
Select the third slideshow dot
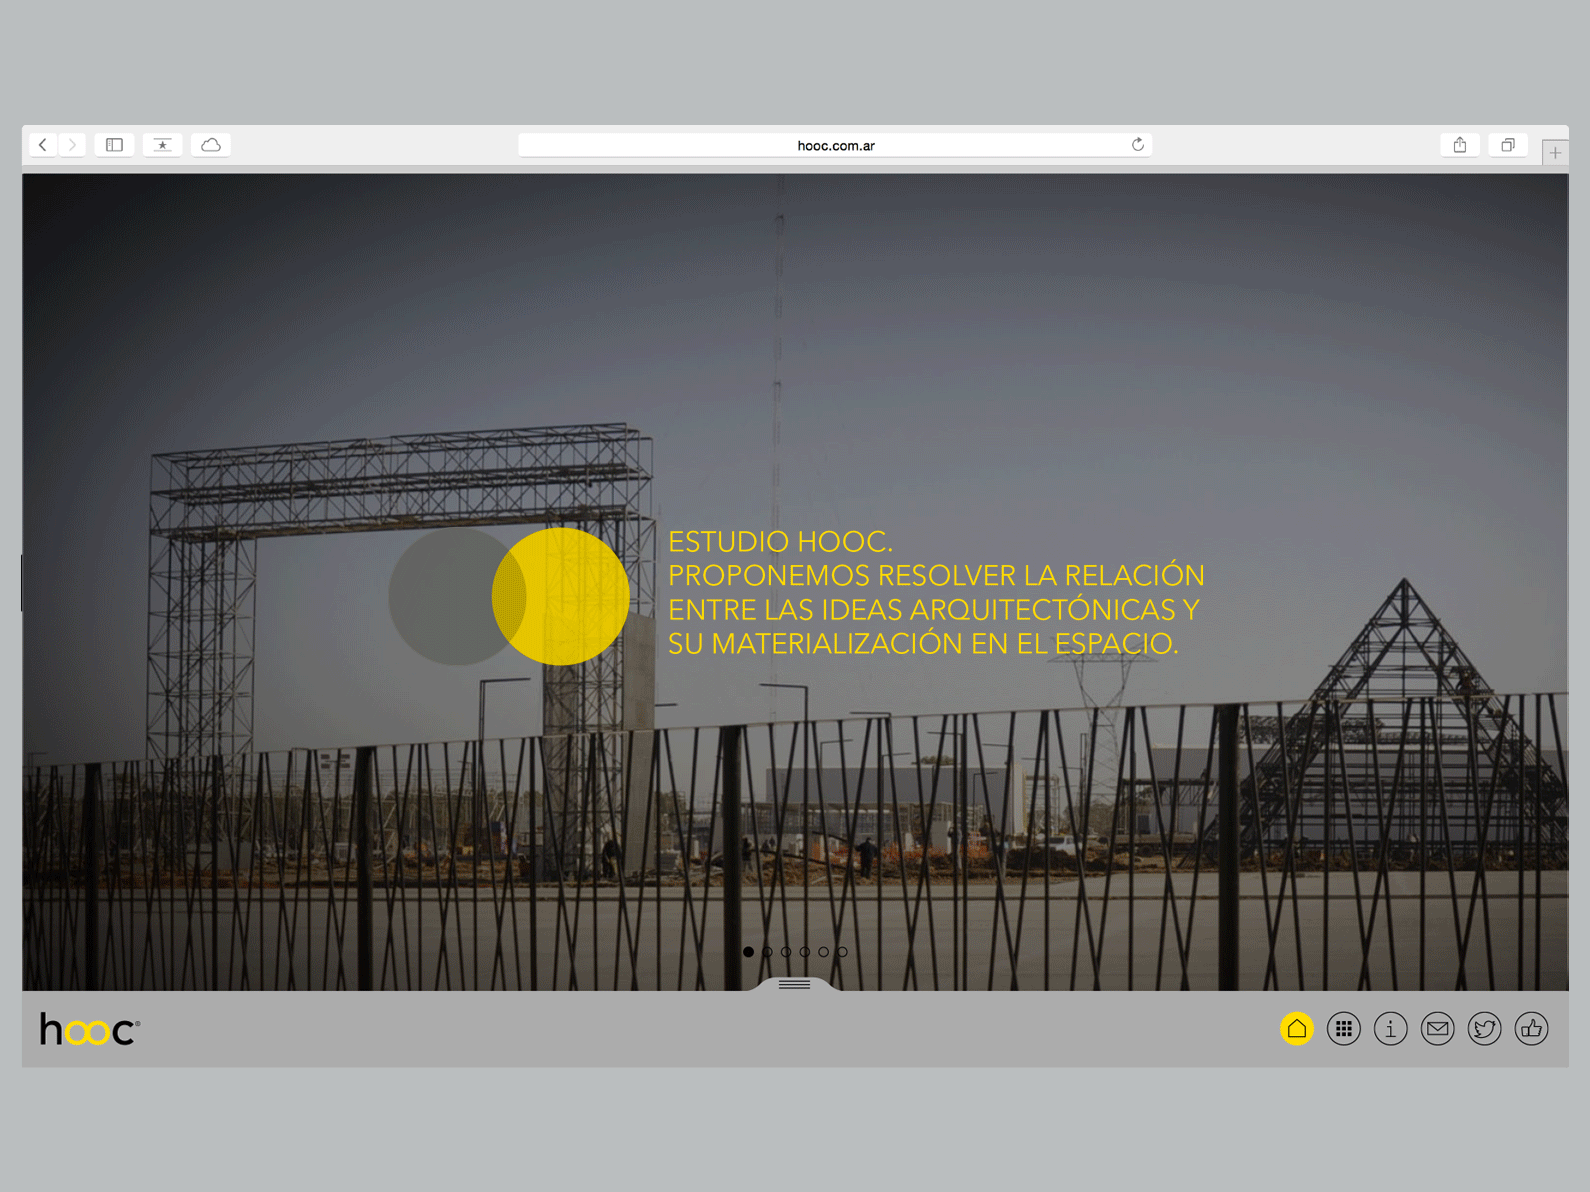tap(786, 952)
